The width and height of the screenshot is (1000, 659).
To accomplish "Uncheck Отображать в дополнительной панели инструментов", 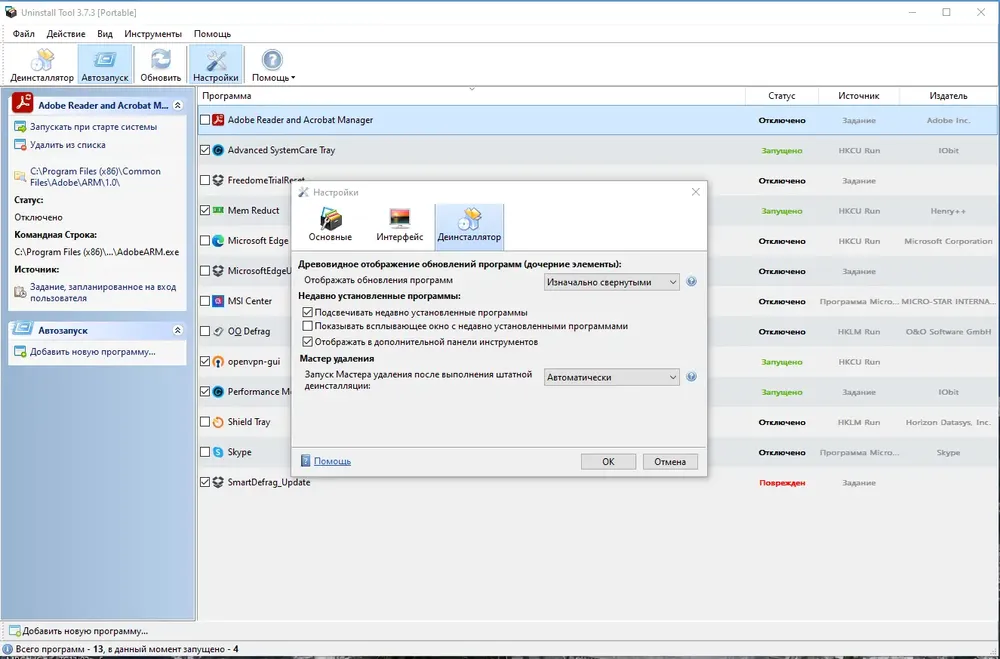I will [307, 342].
